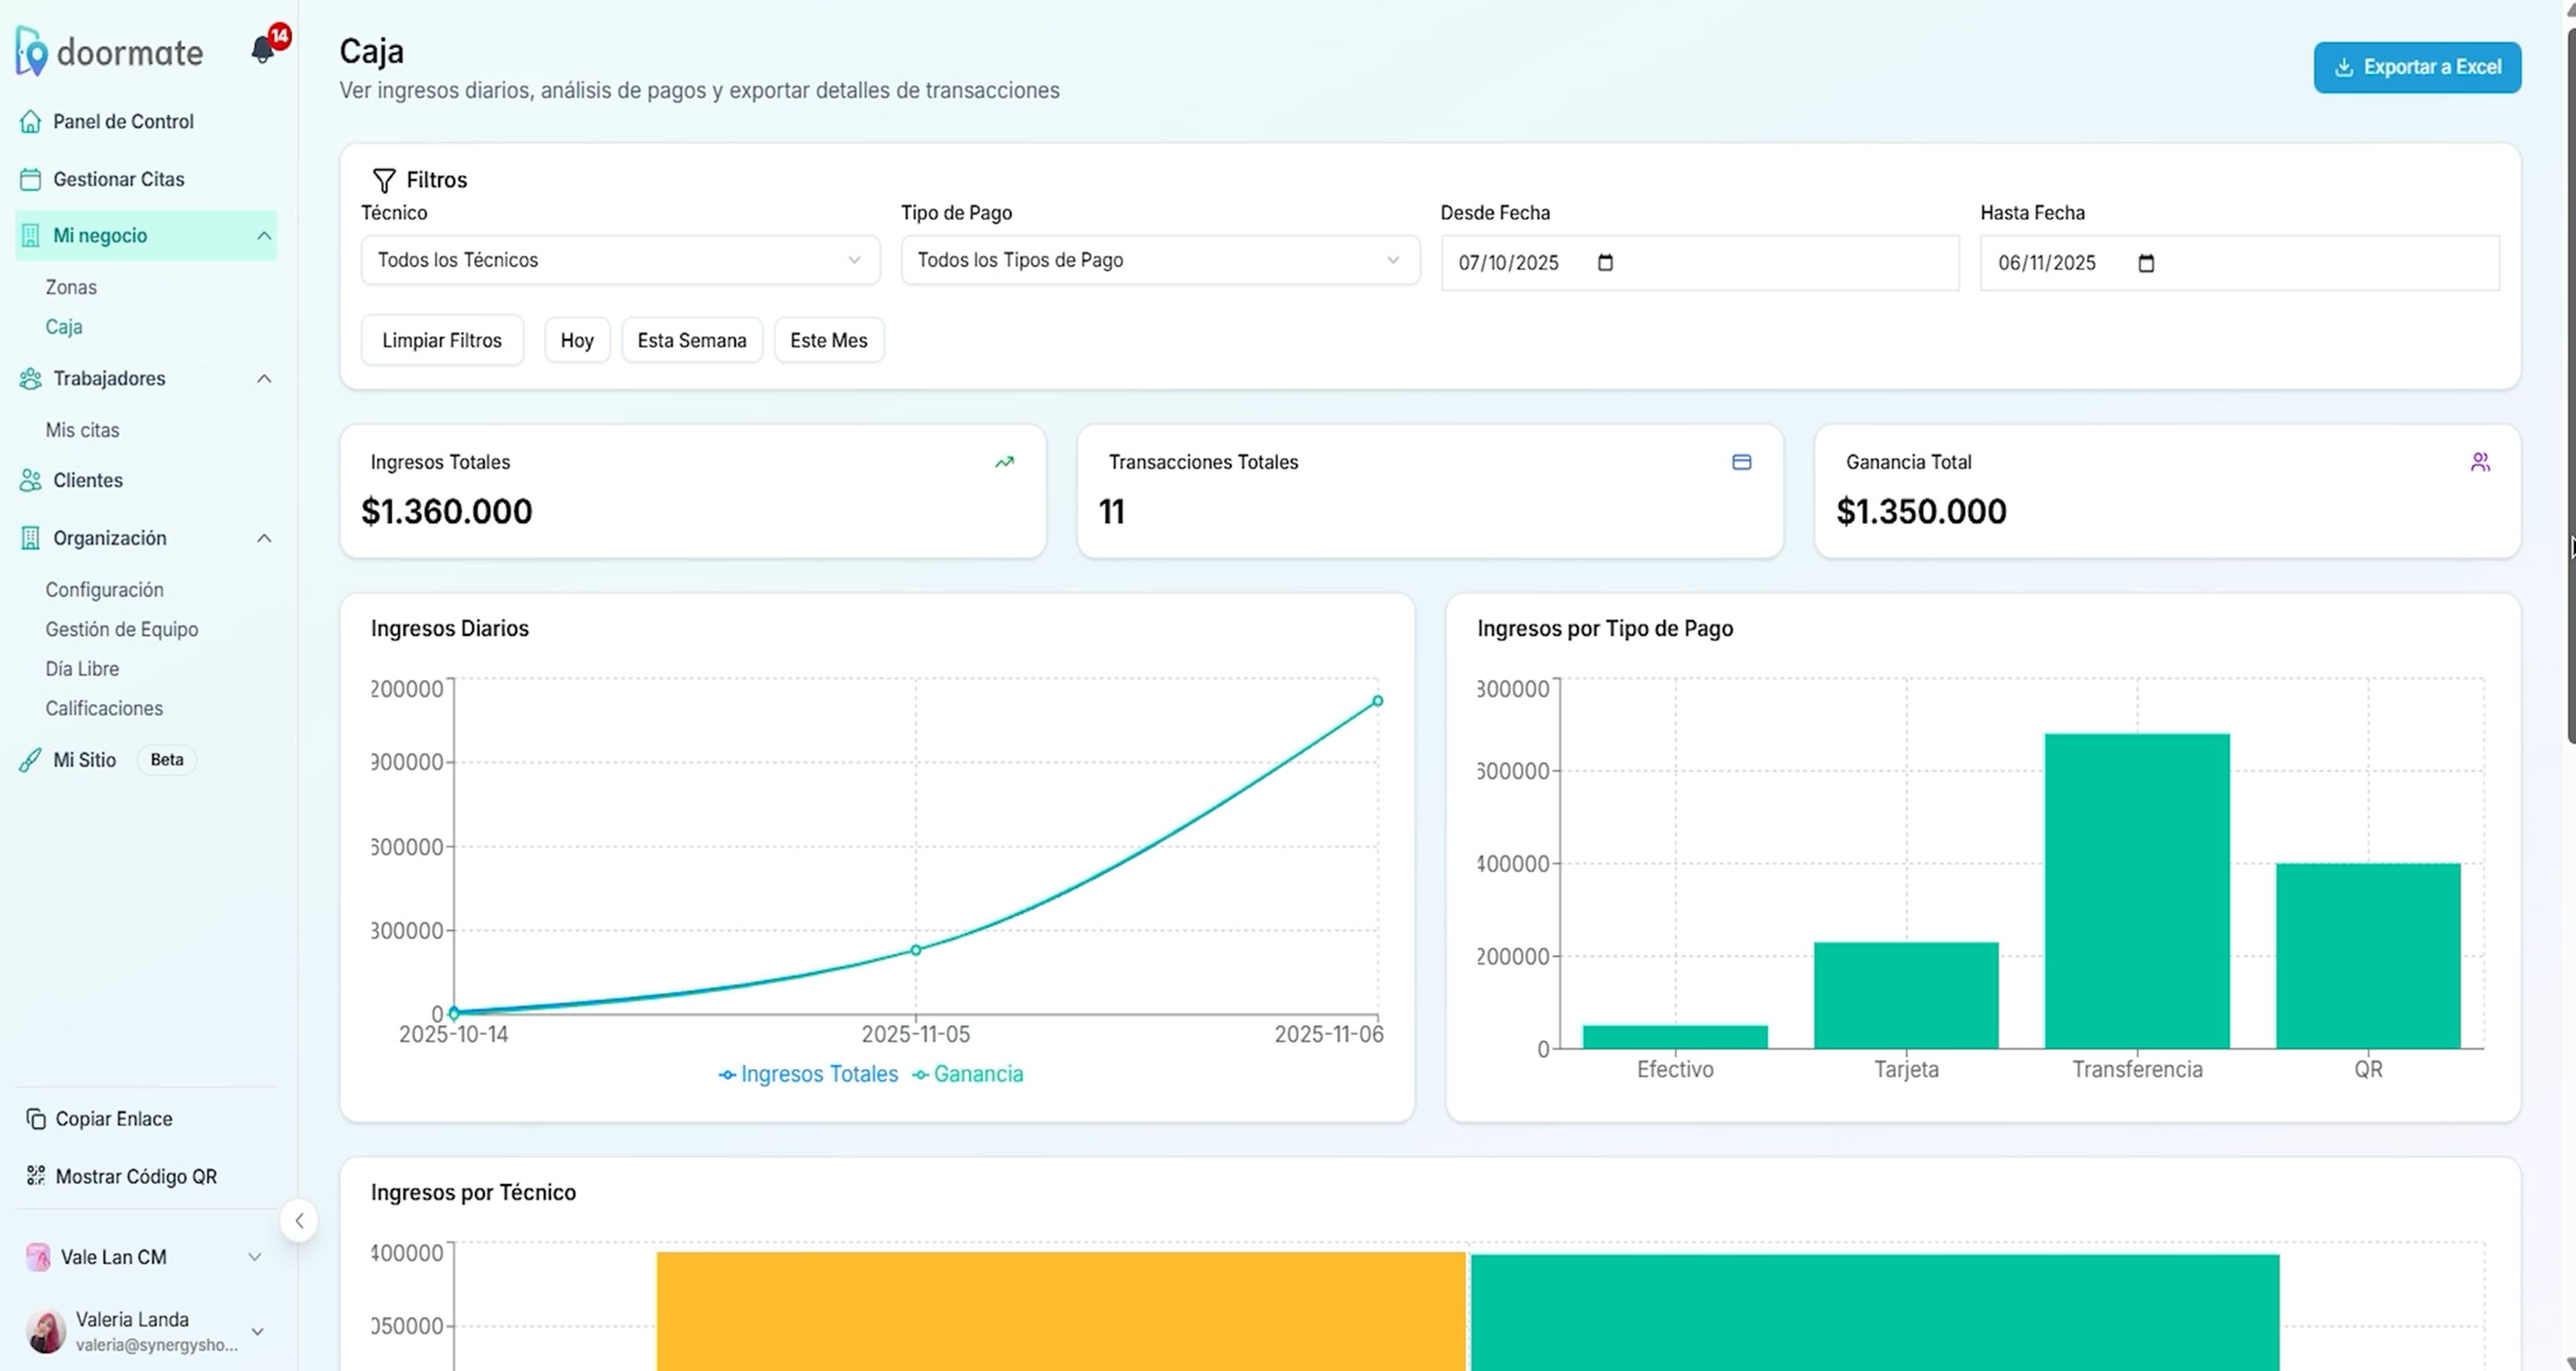This screenshot has height=1371, width=2576.
Task: Click the calendar icon in Desde Fecha
Action: (1605, 263)
